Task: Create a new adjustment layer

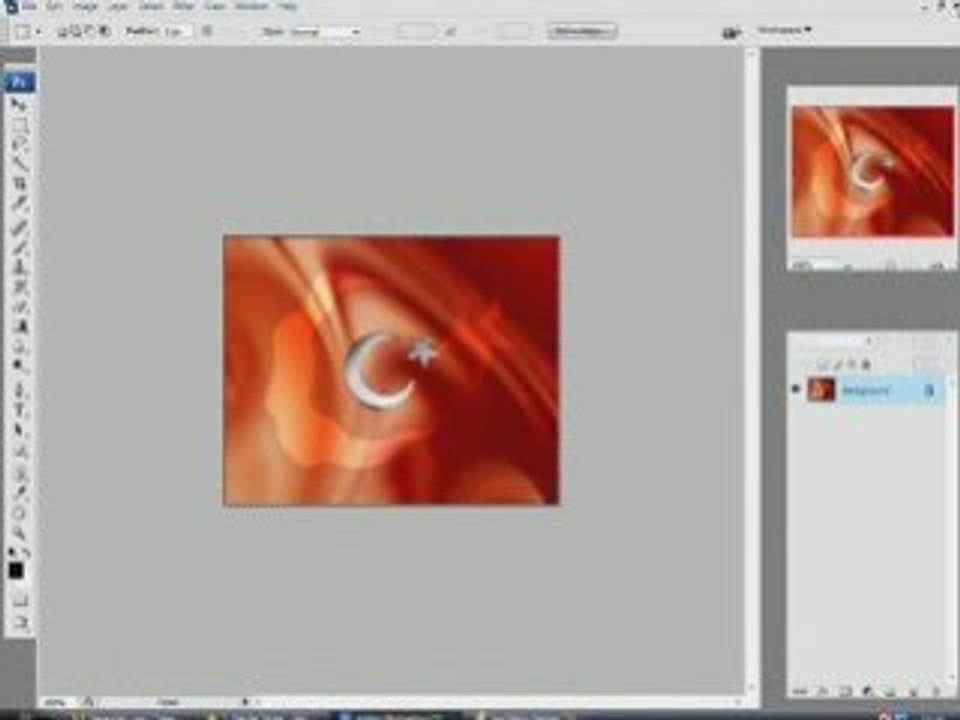Action: point(868,691)
